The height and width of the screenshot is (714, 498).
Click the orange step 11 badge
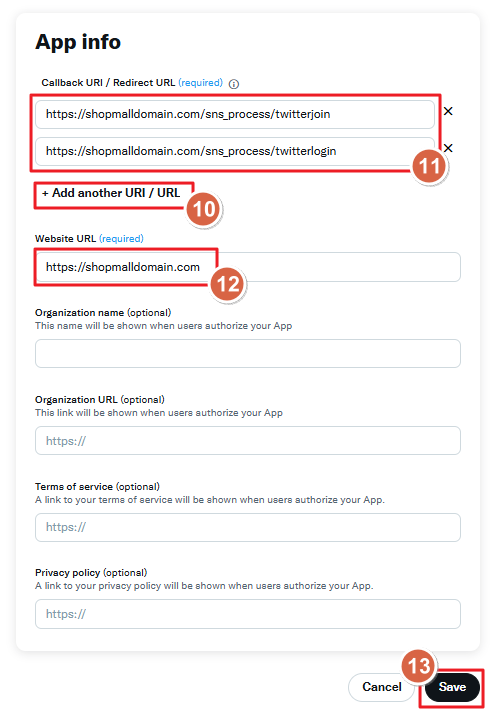429,166
